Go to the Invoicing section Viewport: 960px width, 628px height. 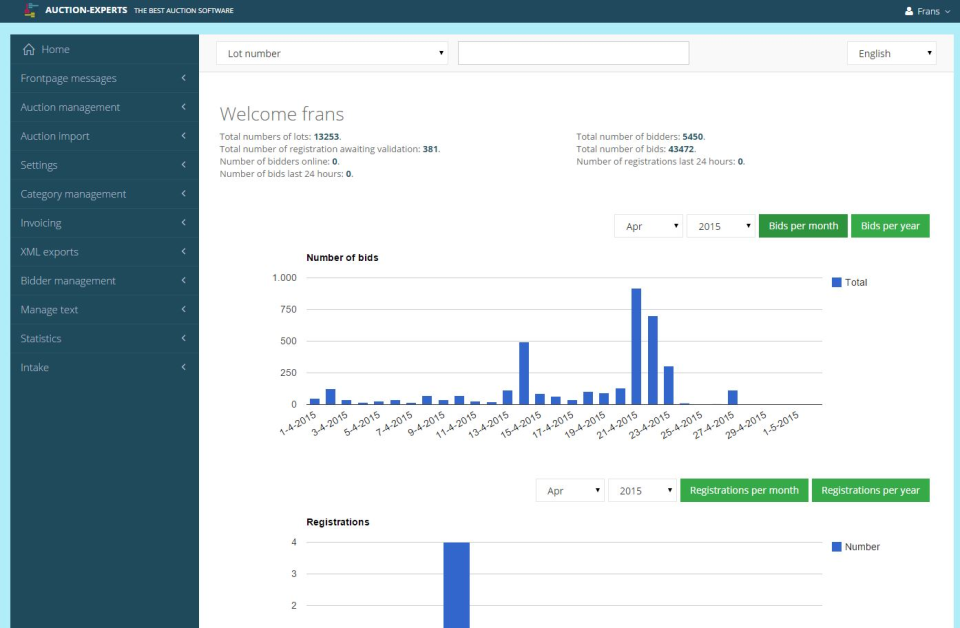40,223
